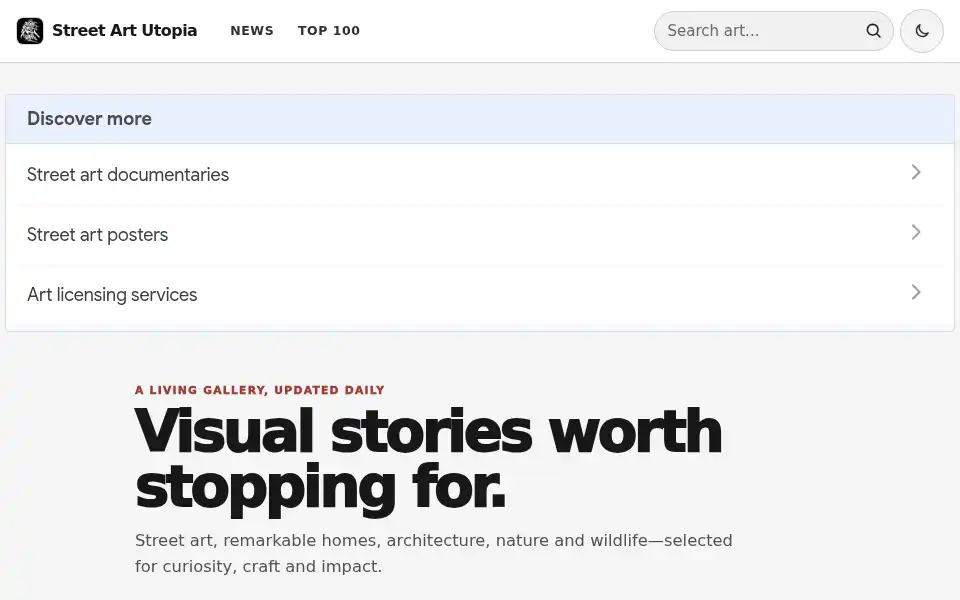Click chevron beside Street art posters
This screenshot has height=600, width=960.
click(916, 233)
